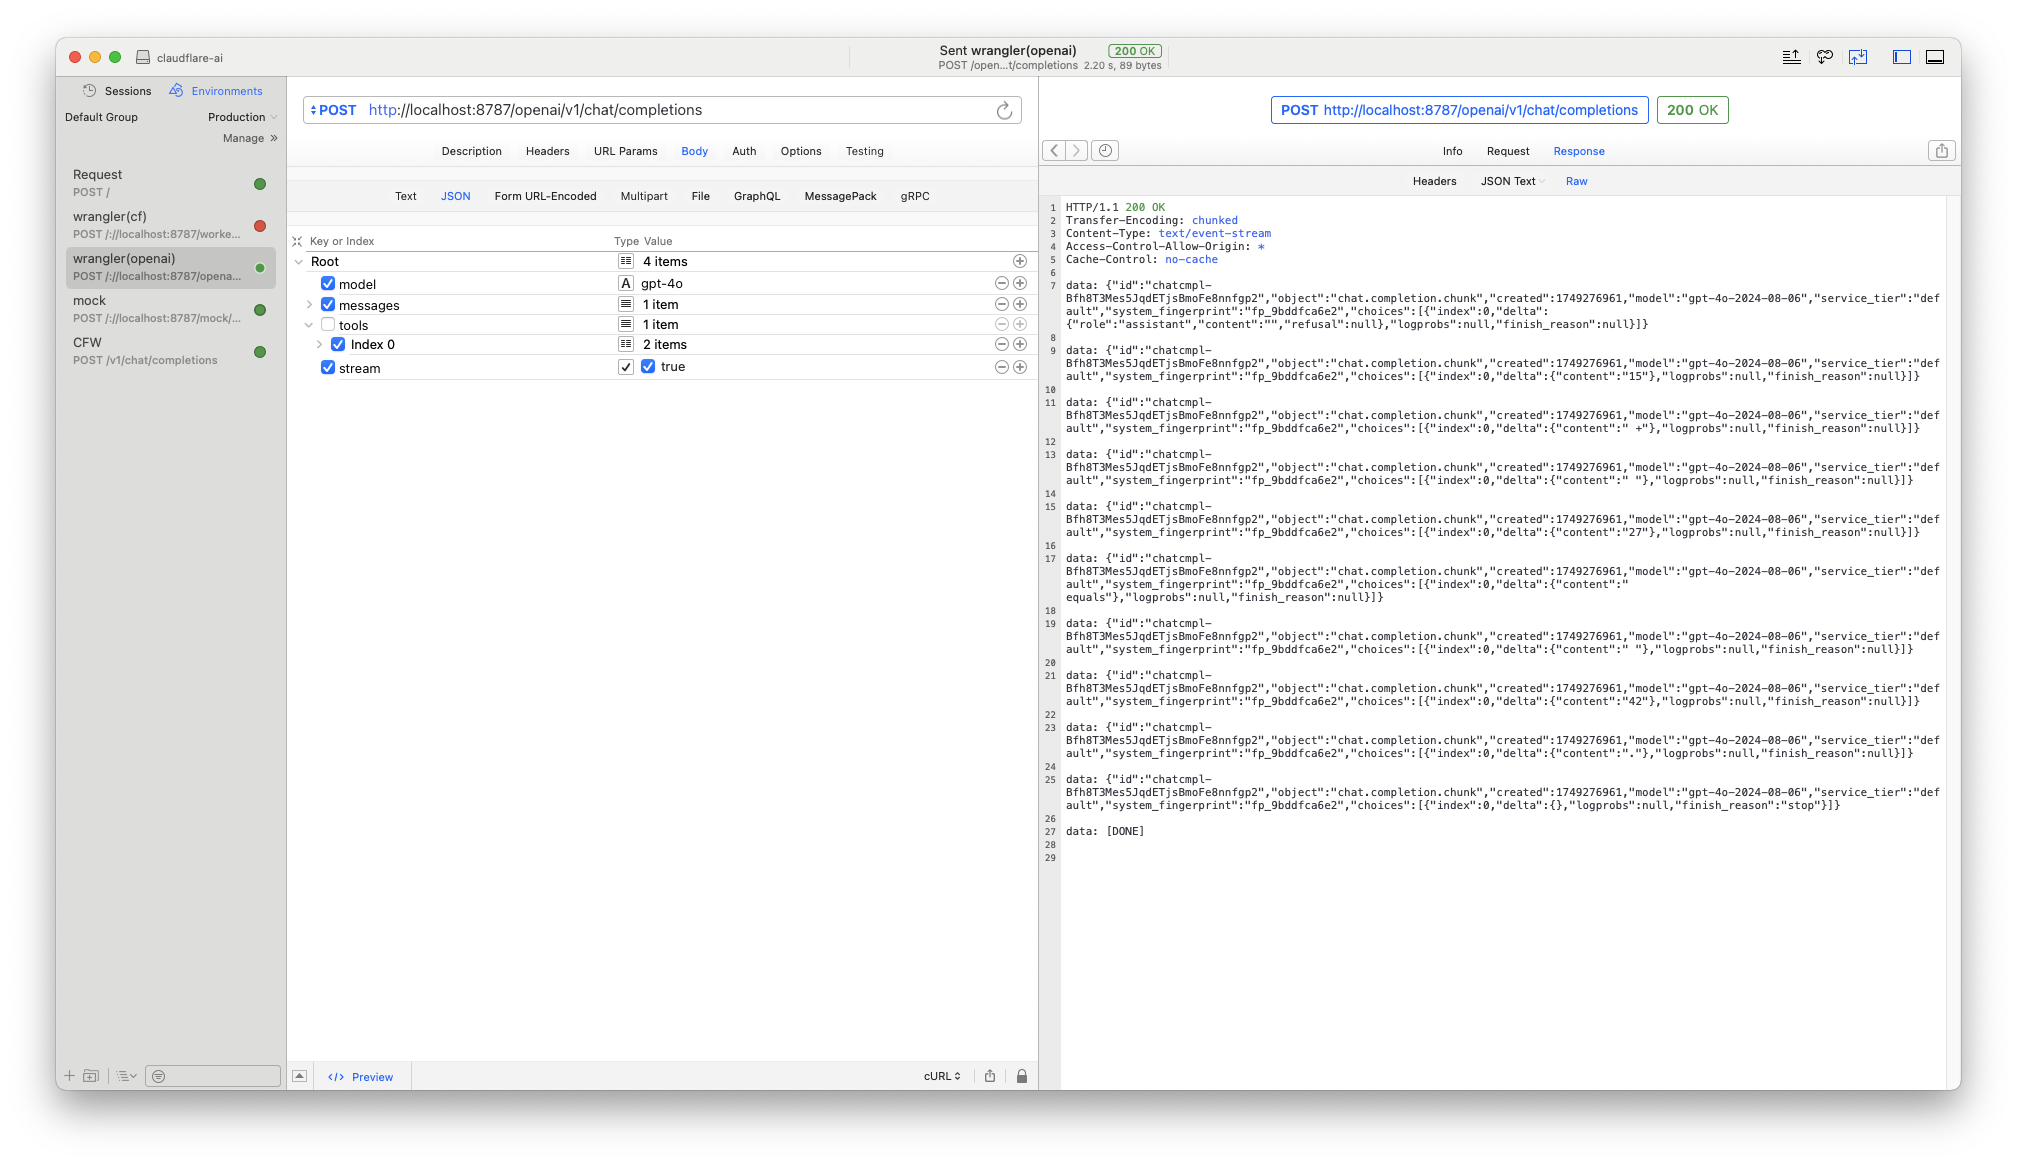
Task: Uncheck the model key checkbox
Action: pos(328,284)
